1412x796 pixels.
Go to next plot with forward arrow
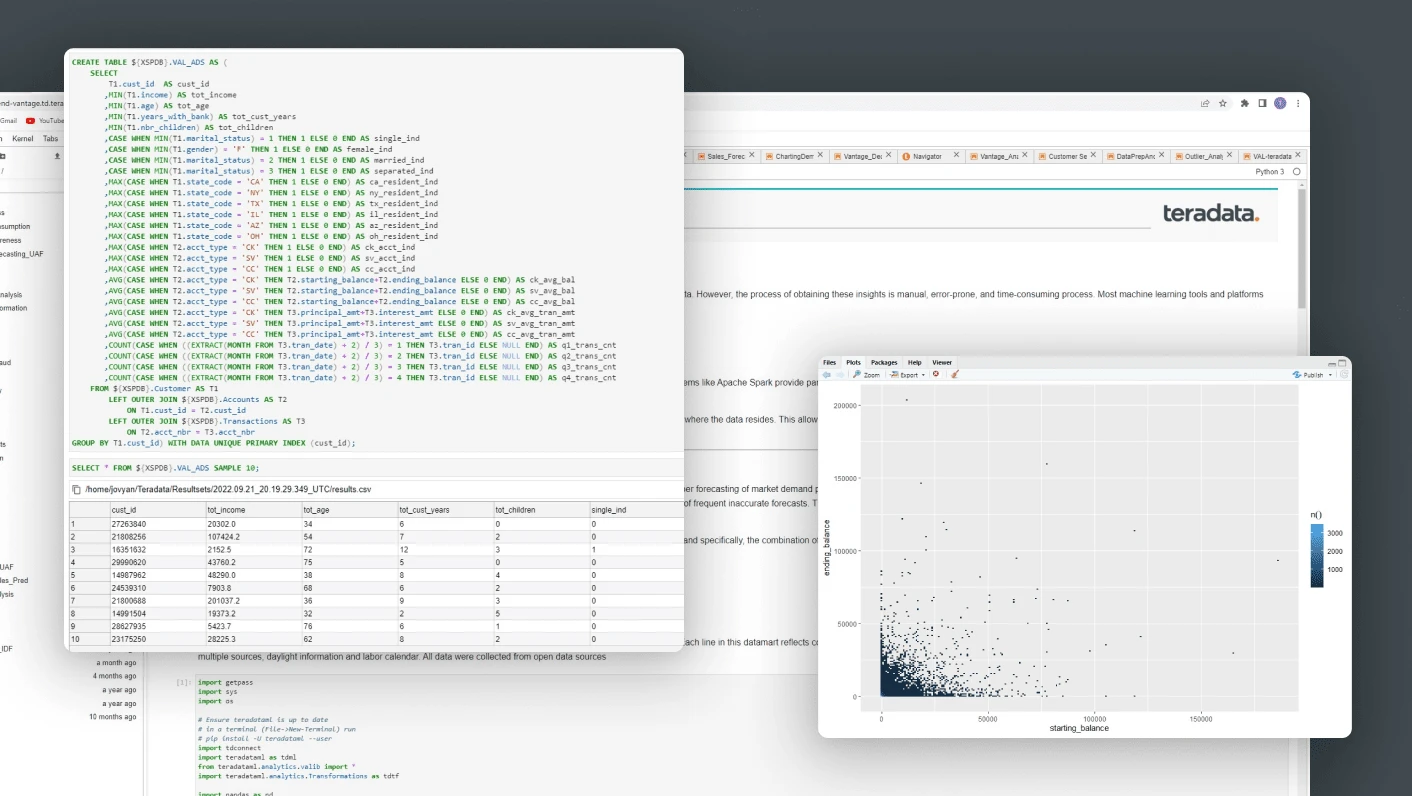pyautogui.click(x=840, y=374)
